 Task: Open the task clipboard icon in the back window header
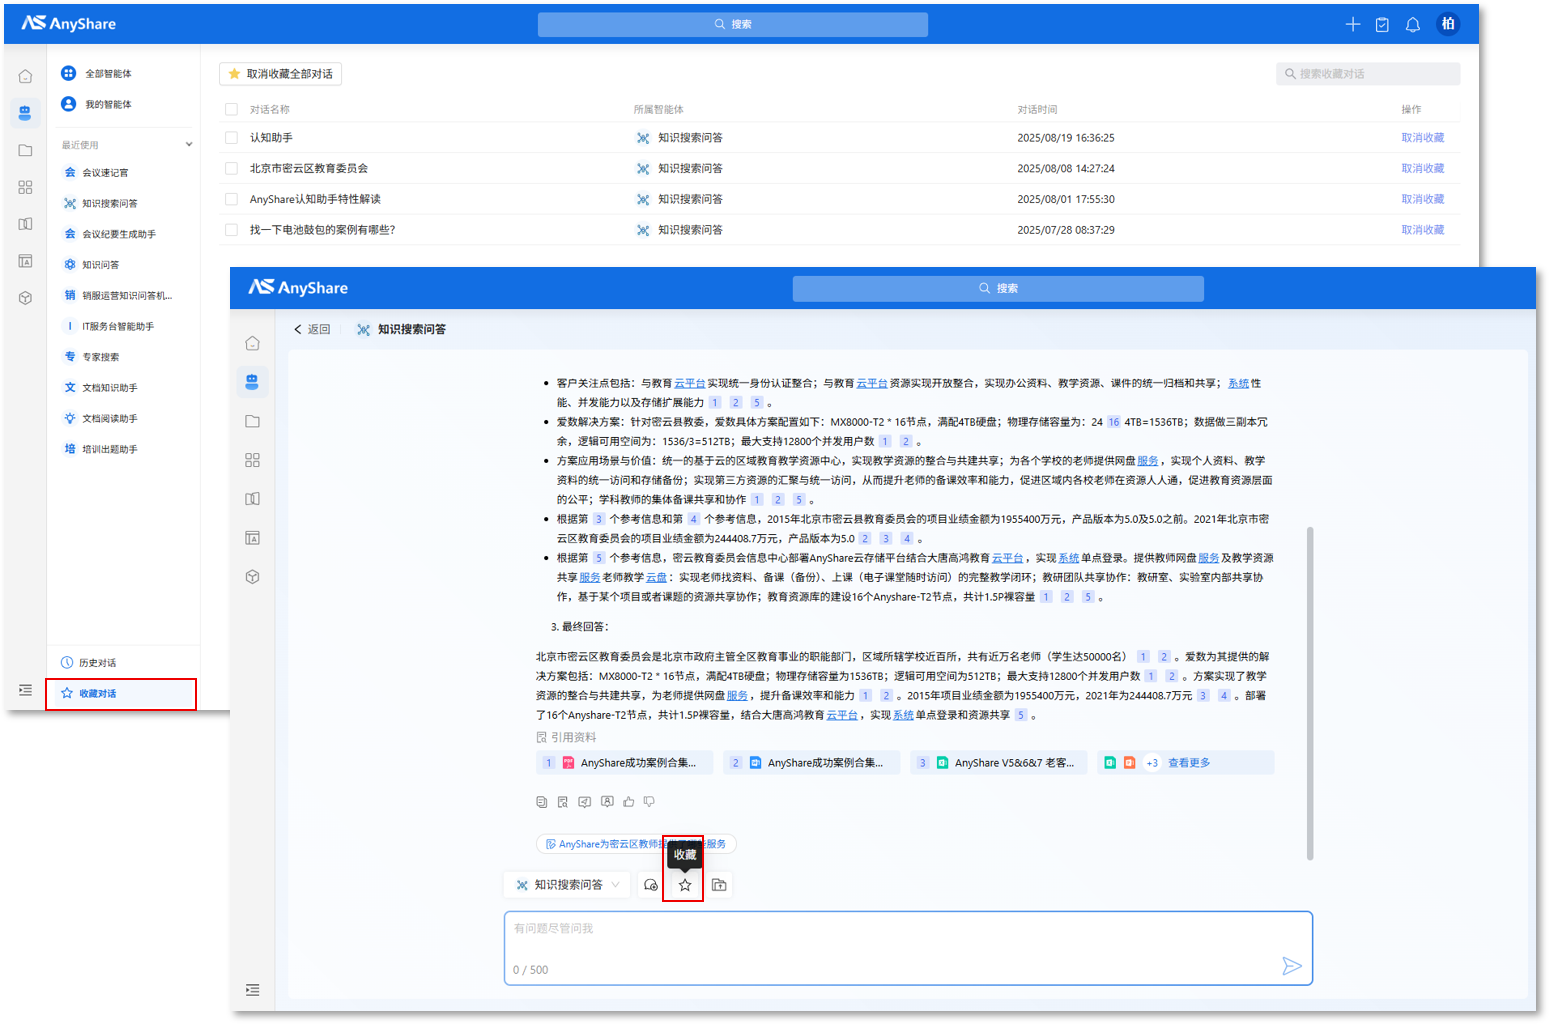click(1382, 24)
